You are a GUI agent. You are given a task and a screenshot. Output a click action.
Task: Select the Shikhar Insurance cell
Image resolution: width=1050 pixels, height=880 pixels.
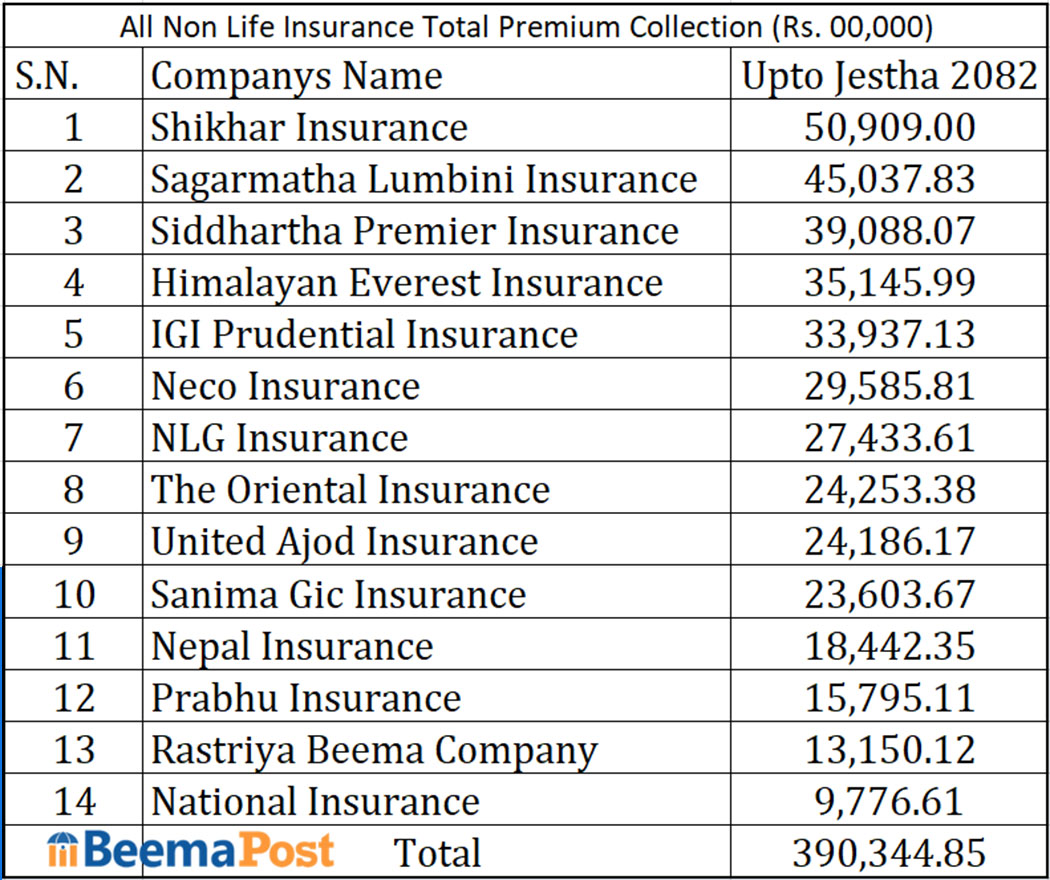(309, 127)
